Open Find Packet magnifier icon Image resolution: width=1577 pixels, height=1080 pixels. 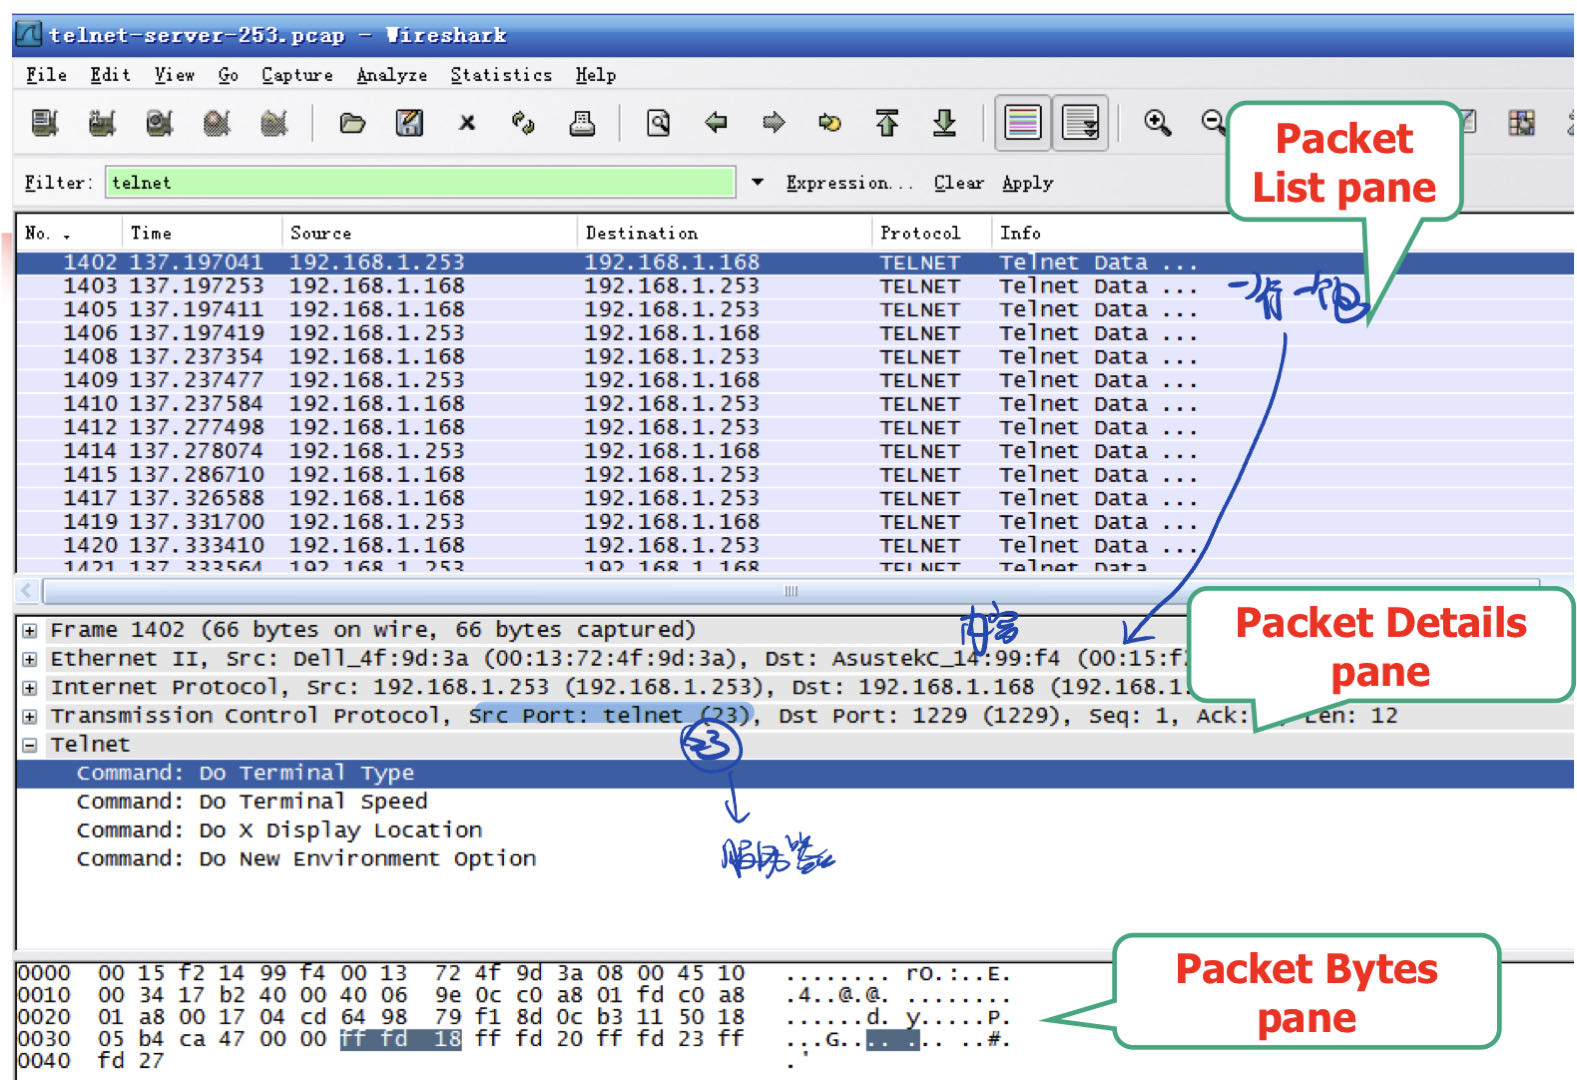pos(658,123)
